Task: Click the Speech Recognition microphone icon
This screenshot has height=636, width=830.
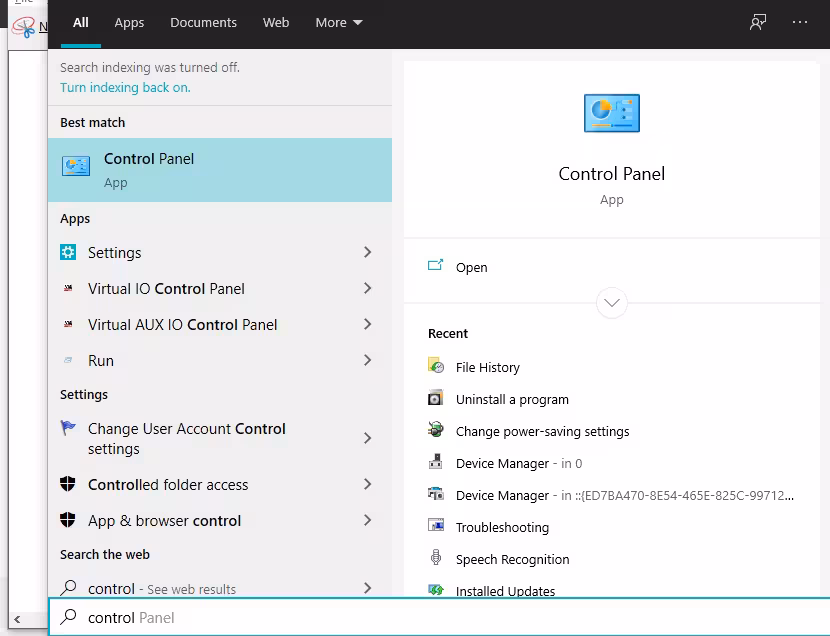Action: [436, 559]
